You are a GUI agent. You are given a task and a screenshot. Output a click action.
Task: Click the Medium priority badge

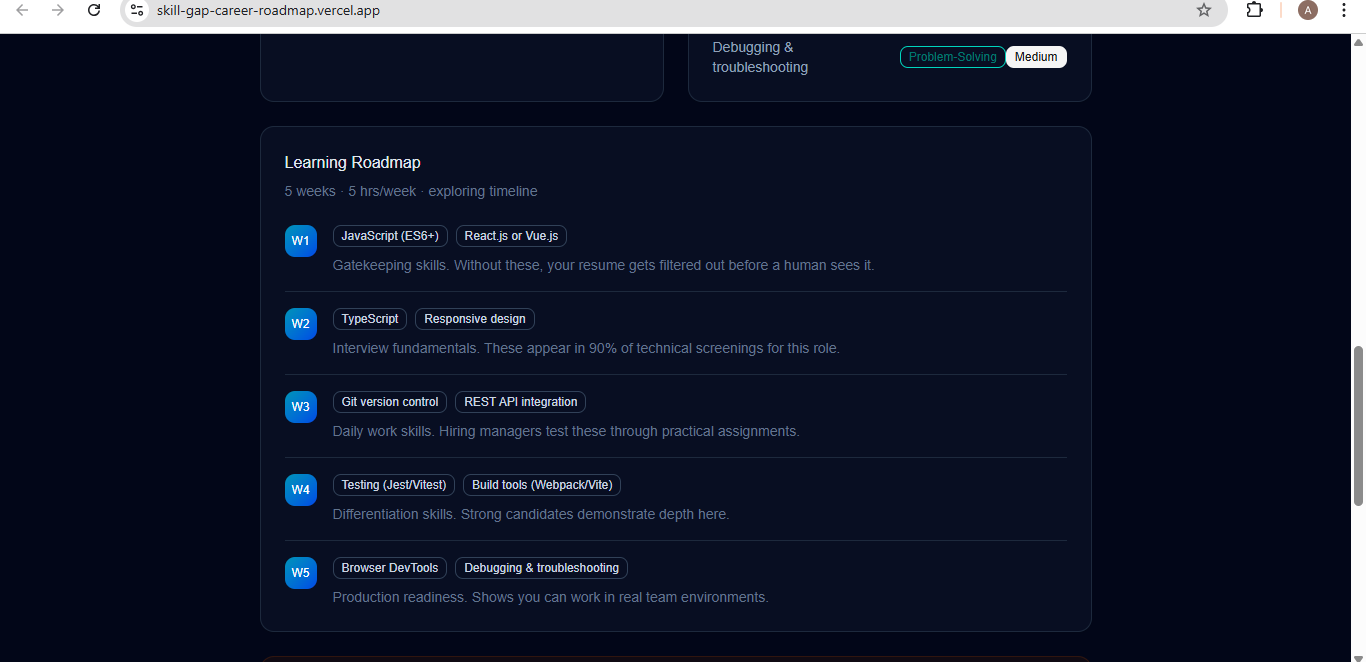(x=1036, y=57)
